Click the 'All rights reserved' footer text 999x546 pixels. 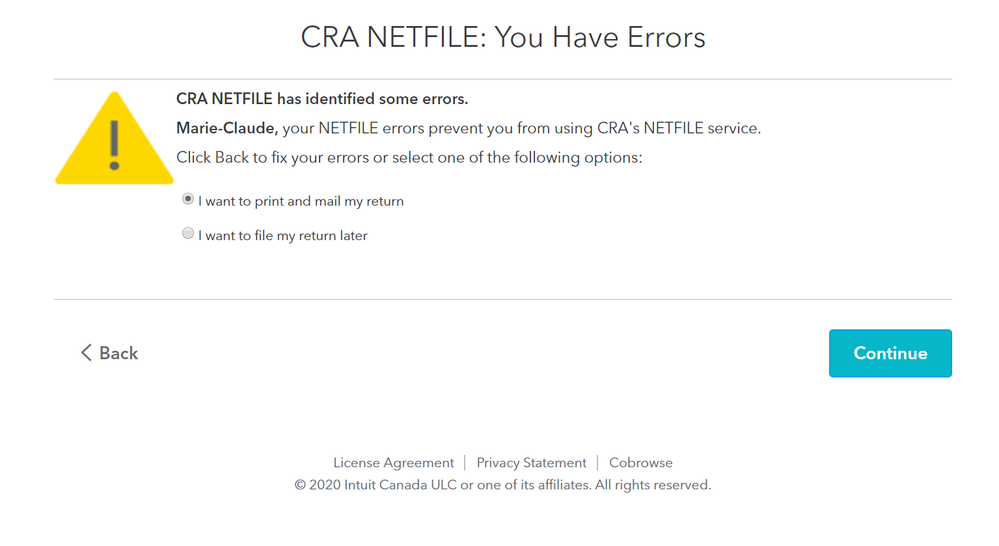click(653, 485)
